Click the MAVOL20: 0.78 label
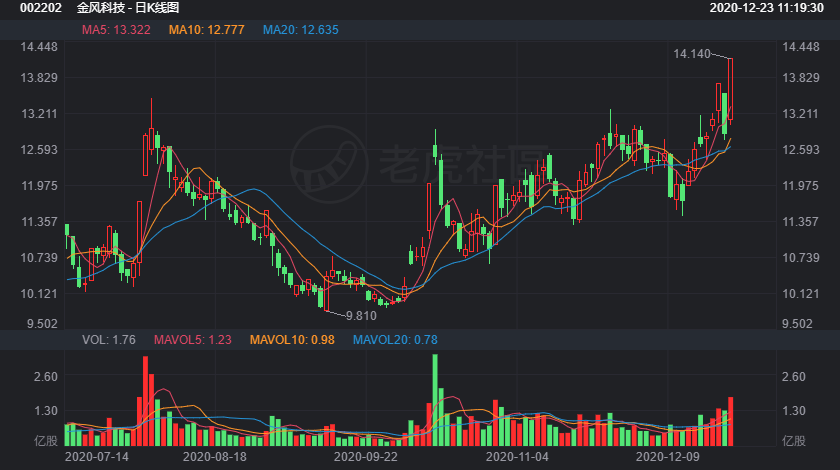 395,340
